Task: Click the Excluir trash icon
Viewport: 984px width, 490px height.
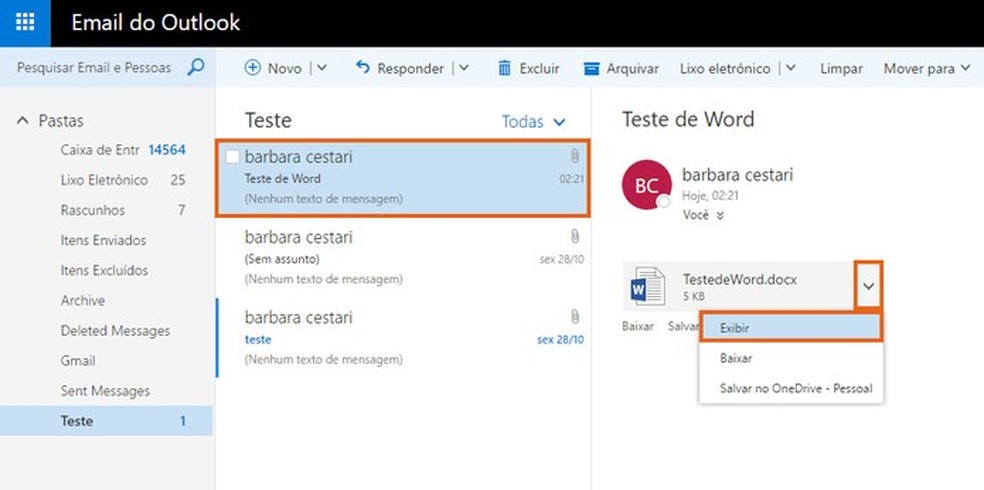Action: (505, 68)
